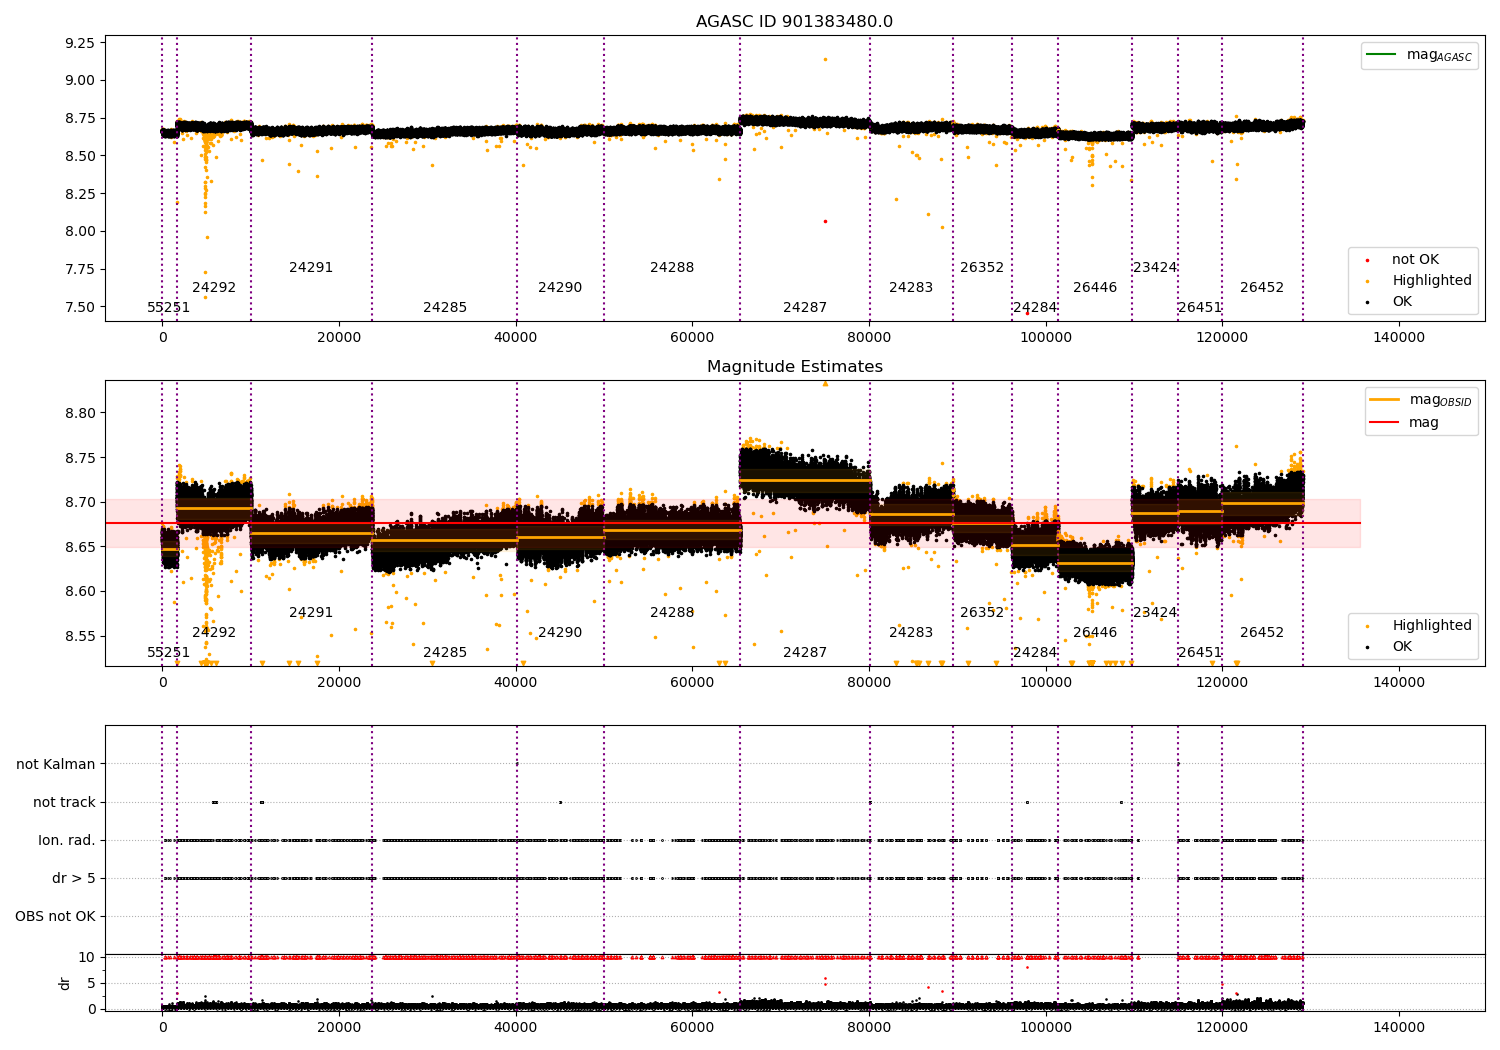Click OBSID label 24284 in the middle plot
This screenshot has width=1500, height=1050.
click(x=1035, y=653)
